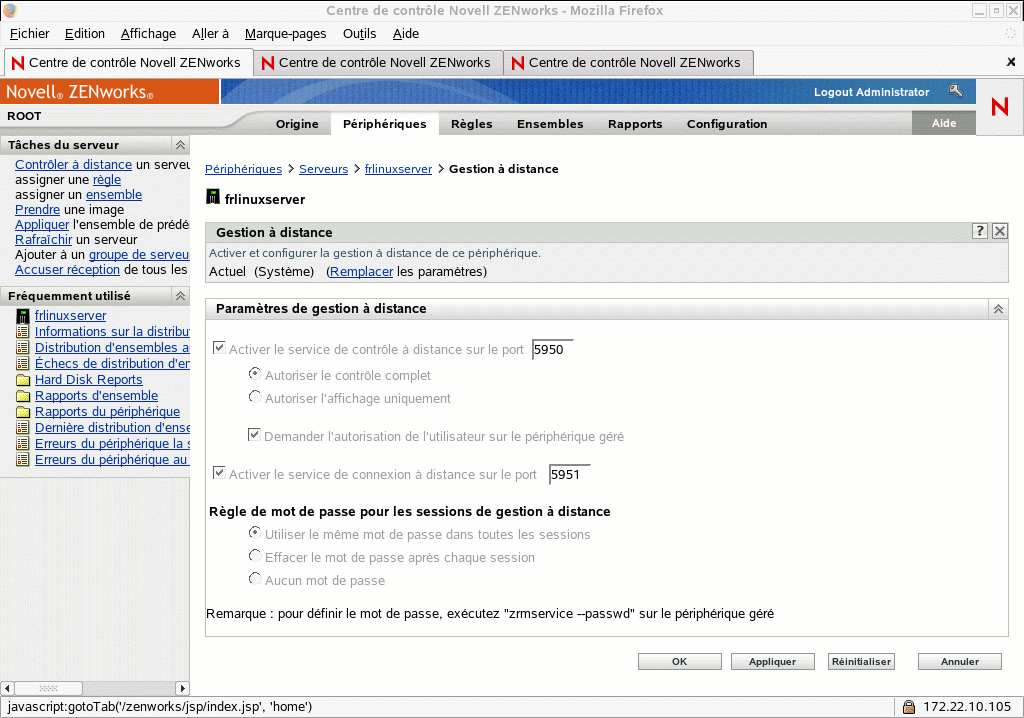
Task: Select Aucun mot de passe radio button
Action: pos(255,579)
